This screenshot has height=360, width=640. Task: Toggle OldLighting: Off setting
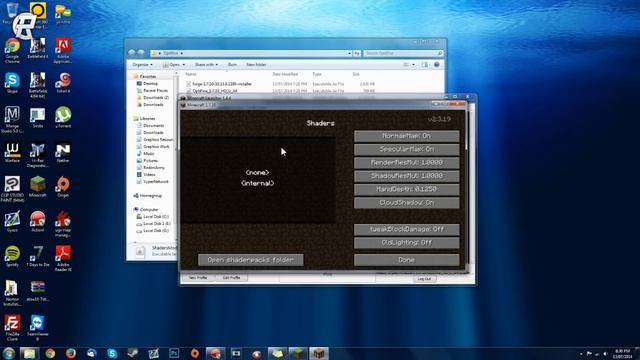[x=406, y=243]
